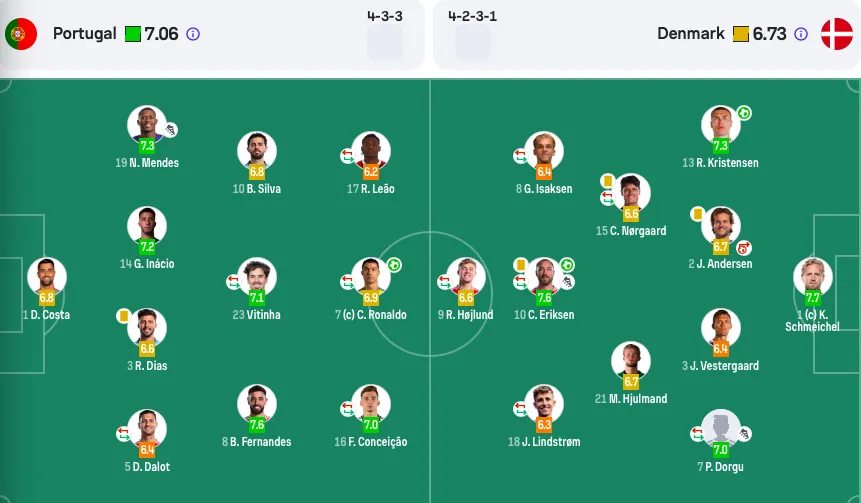The height and width of the screenshot is (503, 861).
Task: Click the Denmark flag icon
Action: (x=837, y=34)
